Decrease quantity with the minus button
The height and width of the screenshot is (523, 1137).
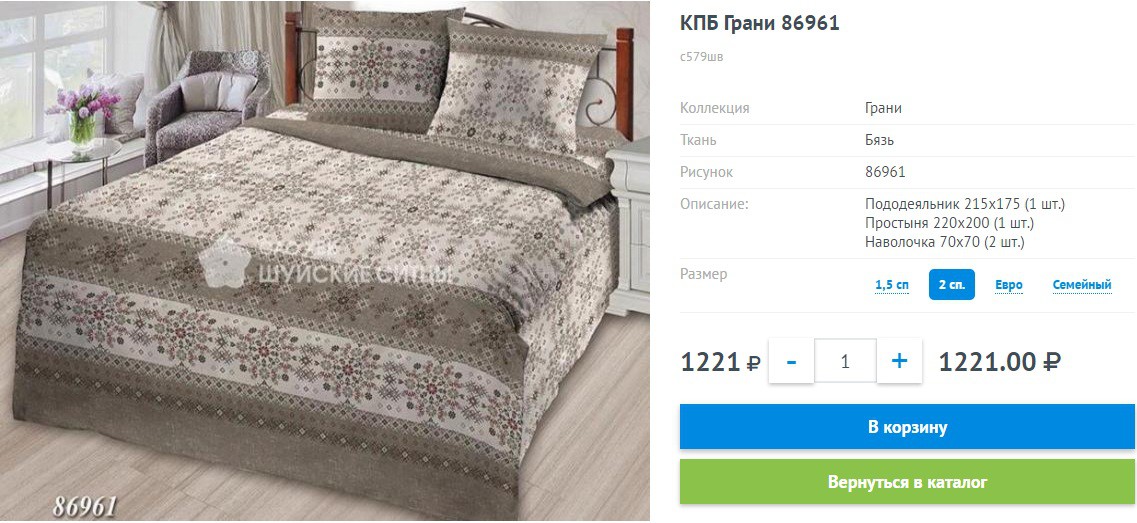point(791,361)
